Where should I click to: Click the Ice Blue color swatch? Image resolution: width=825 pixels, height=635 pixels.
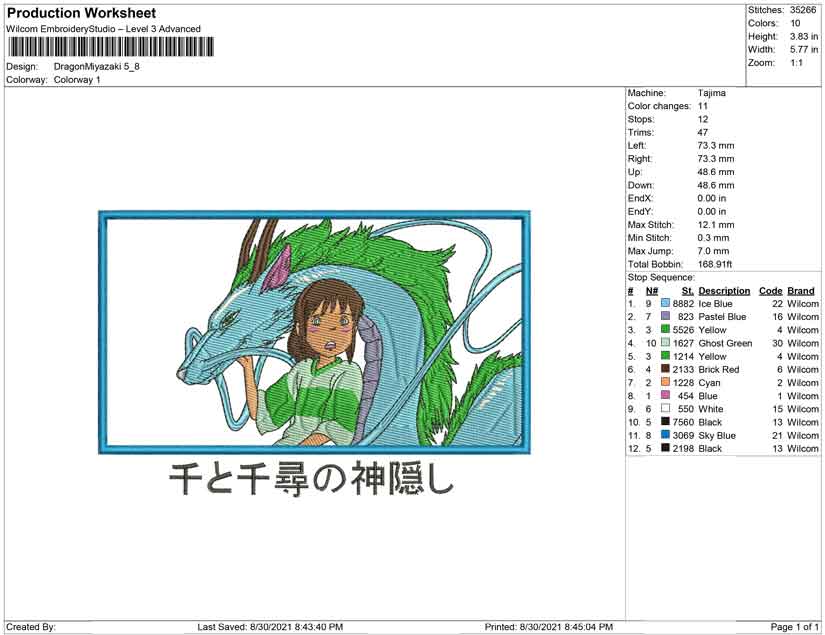tap(666, 304)
